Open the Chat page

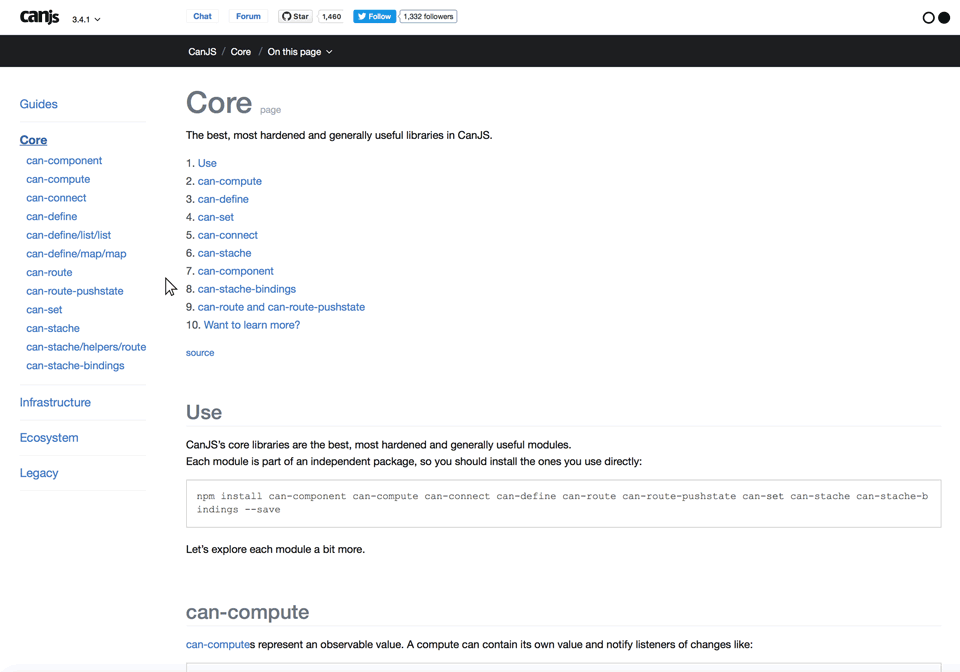pyautogui.click(x=202, y=16)
